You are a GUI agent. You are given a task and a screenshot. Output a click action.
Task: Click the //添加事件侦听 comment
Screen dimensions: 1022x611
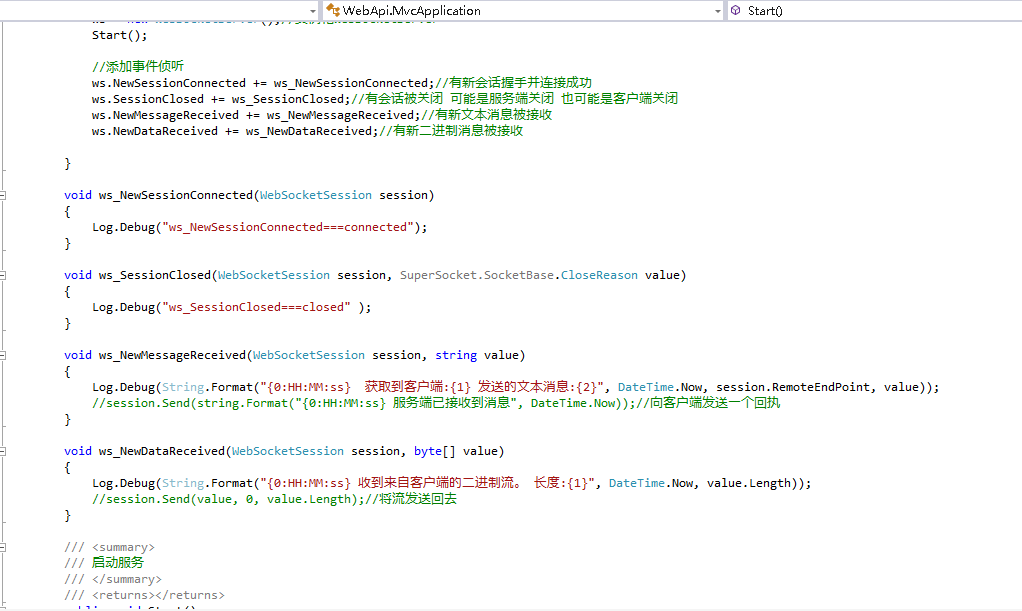[138, 67]
